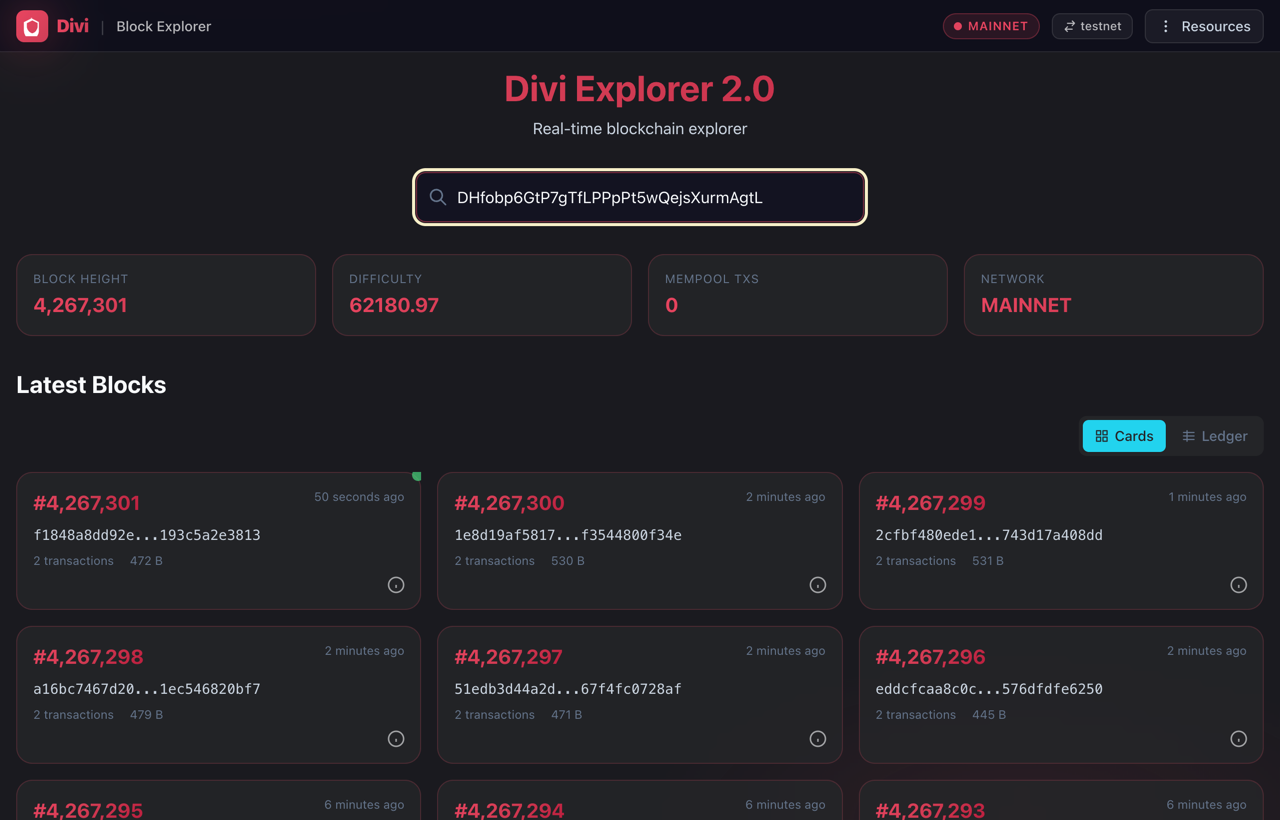Viewport: 1280px width, 820px height.
Task: Click the "445 B" block size
Action: pyautogui.click(x=989, y=715)
